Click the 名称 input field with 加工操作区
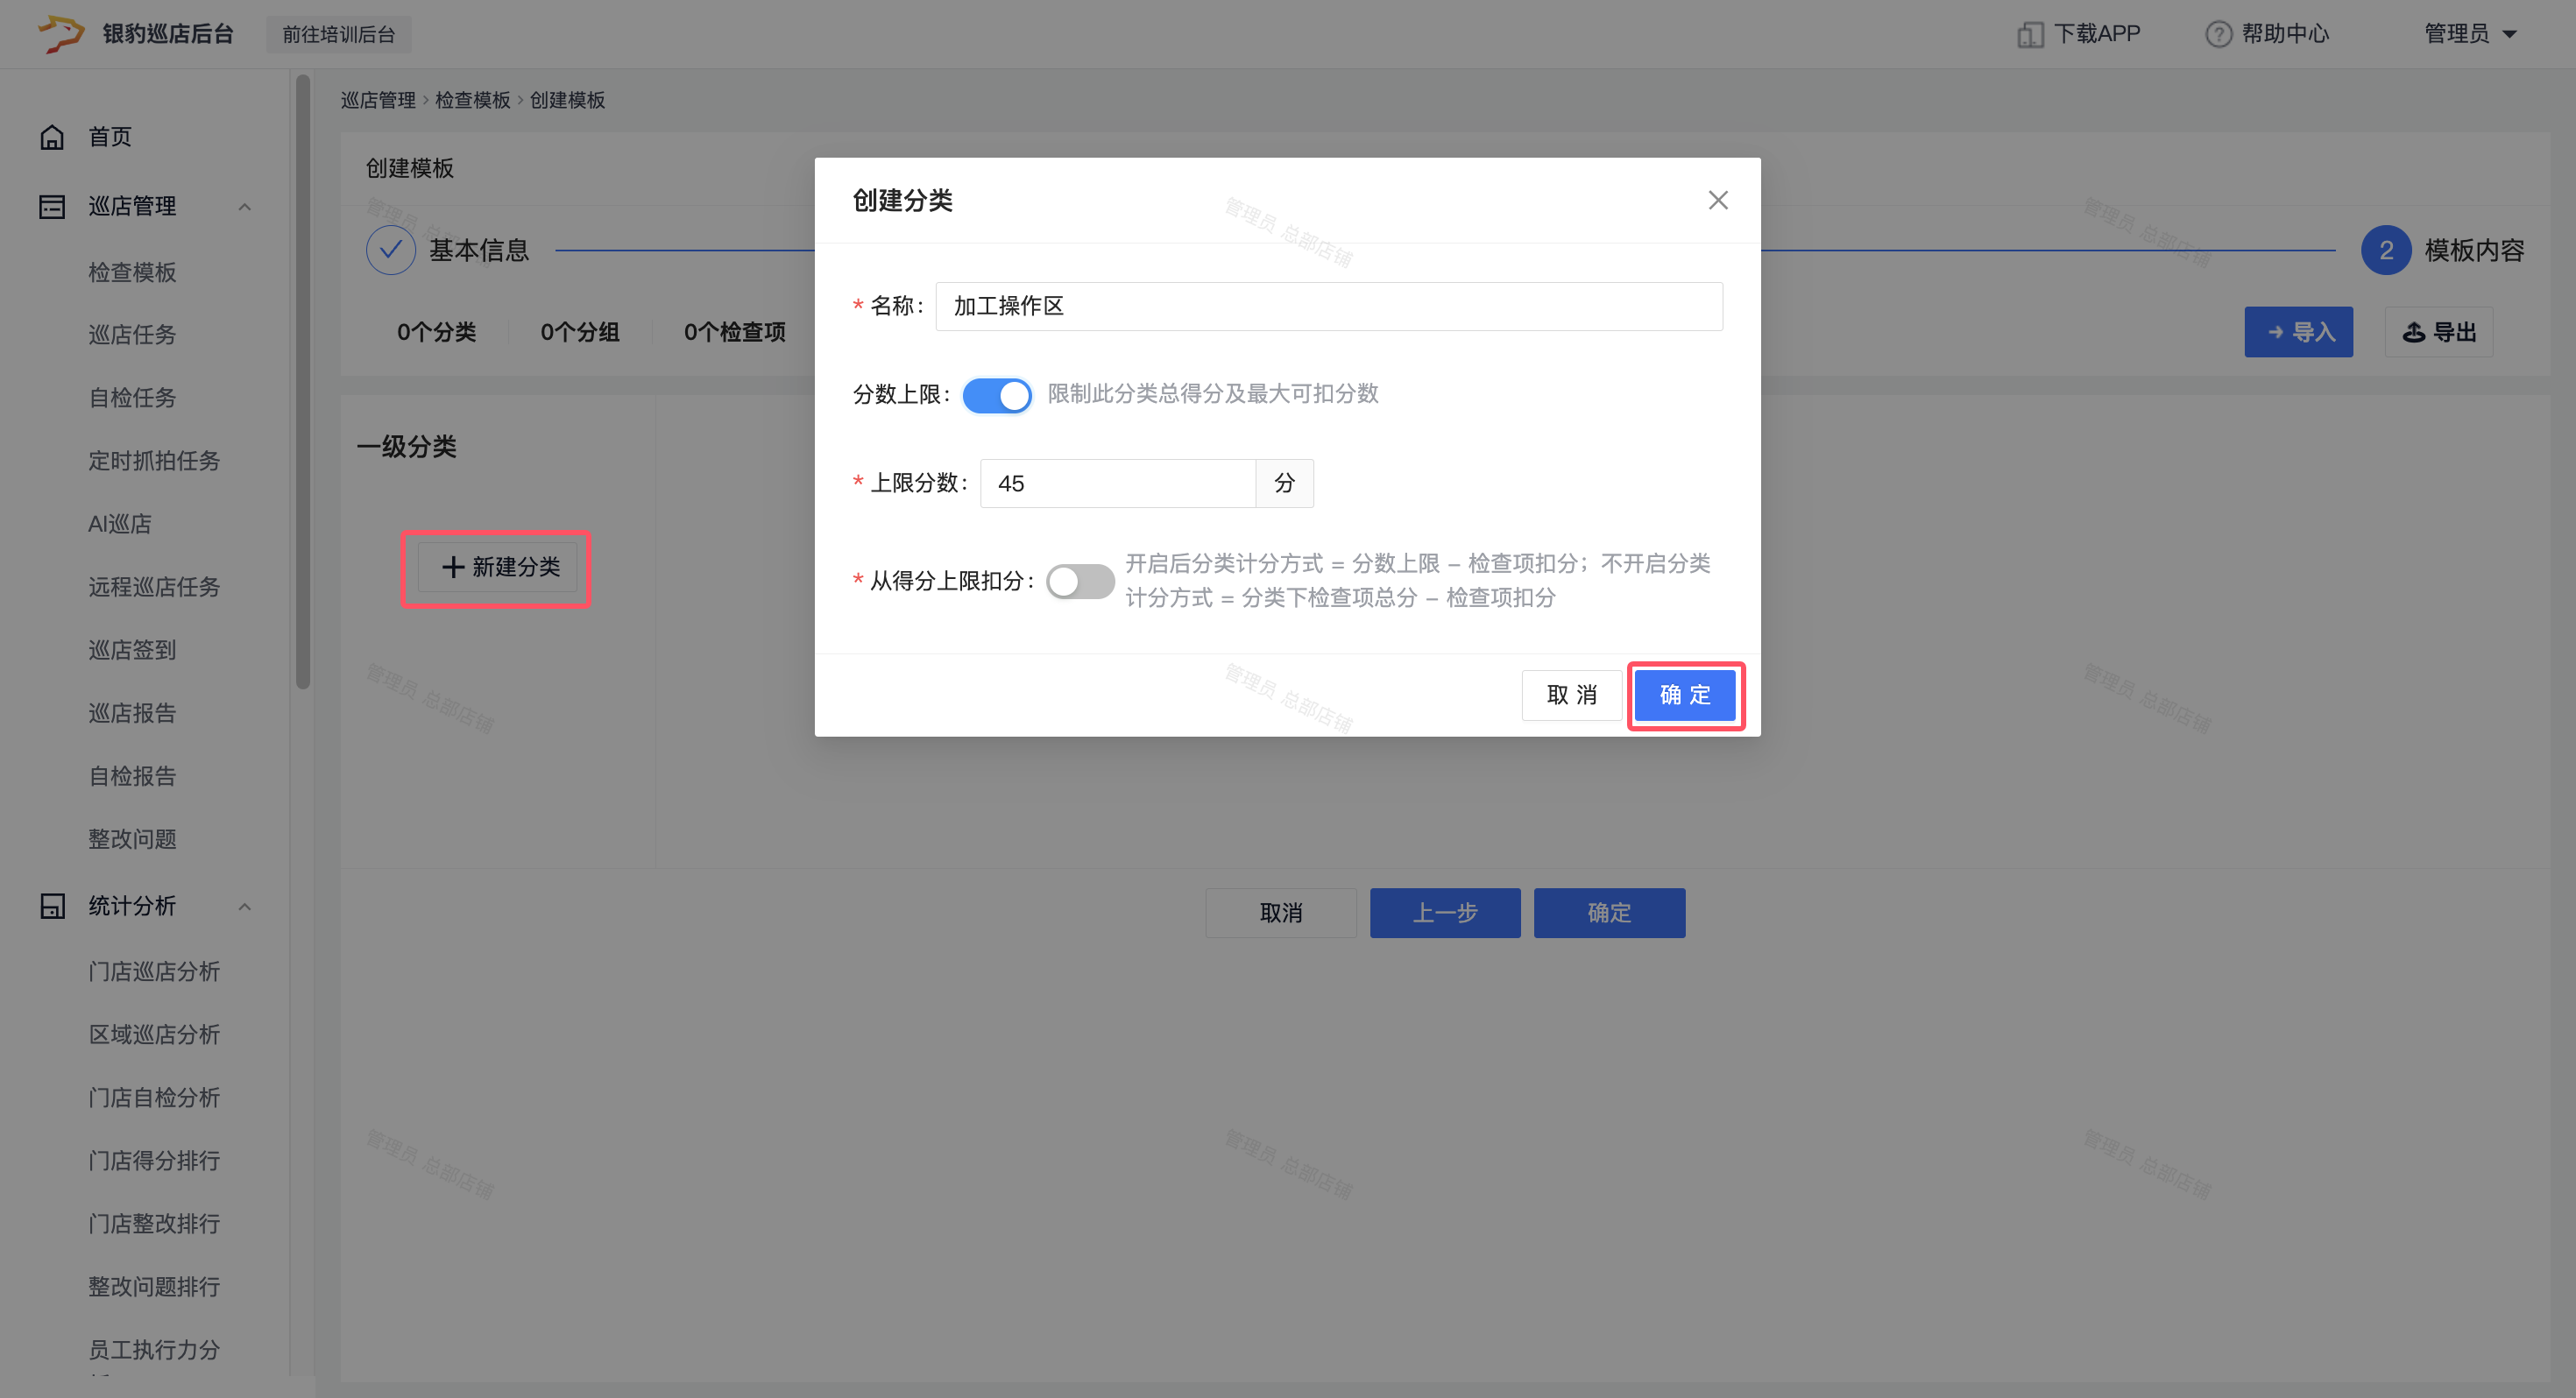Screen dimensions: 2576x1398 click(x=1328, y=306)
